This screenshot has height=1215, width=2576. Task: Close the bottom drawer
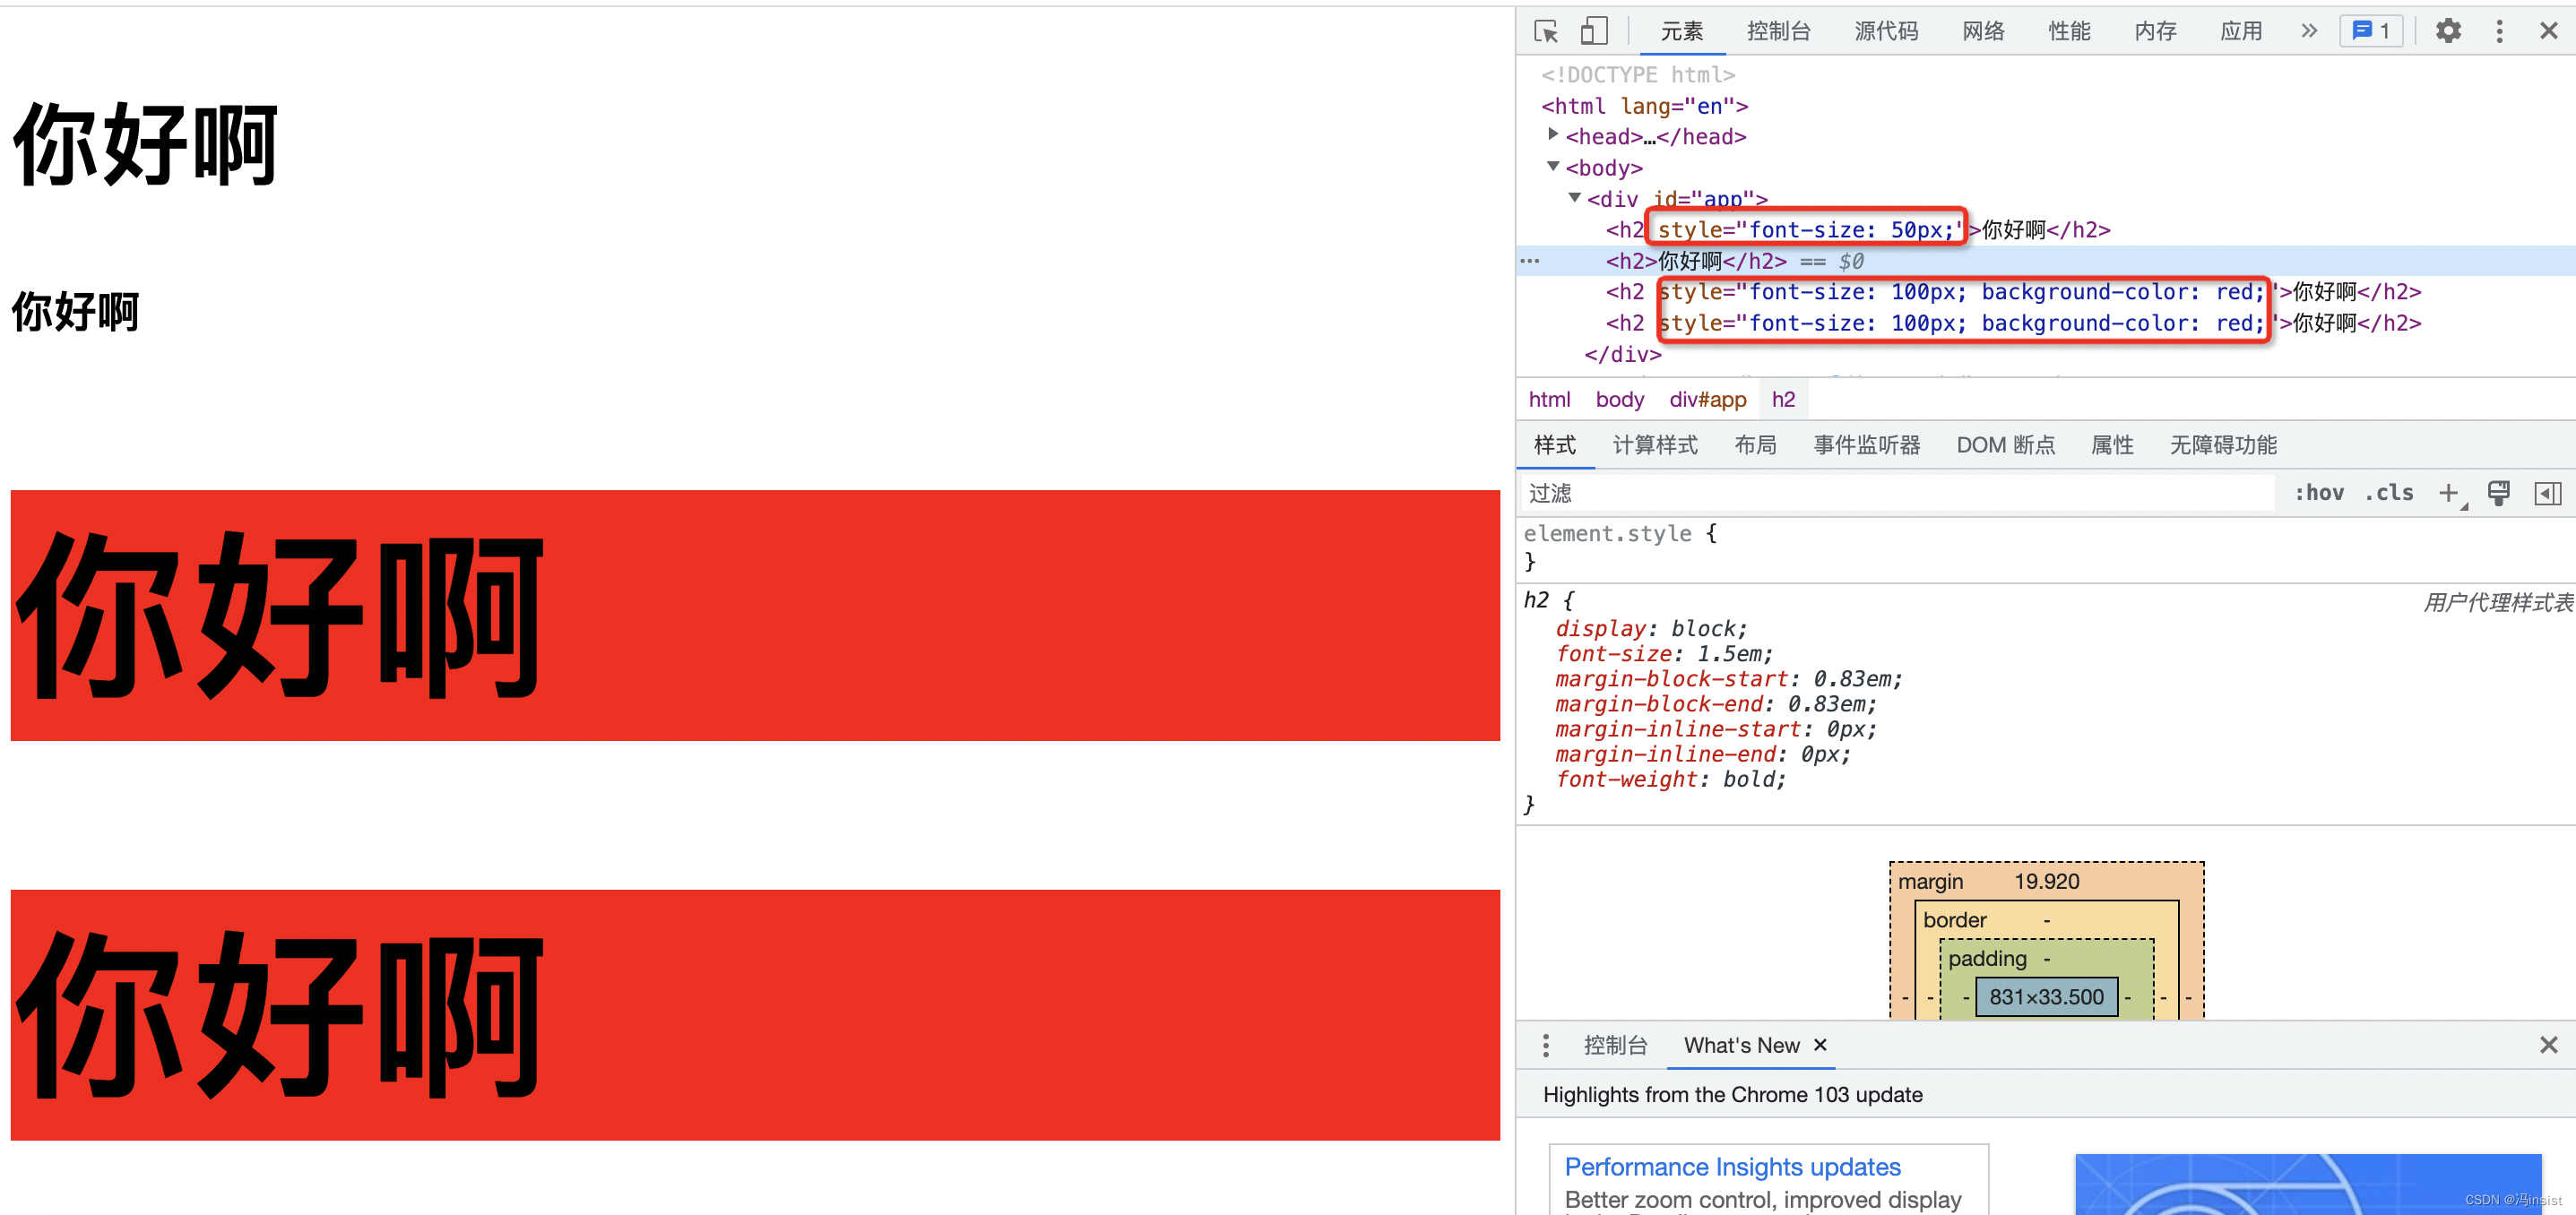[2548, 1045]
